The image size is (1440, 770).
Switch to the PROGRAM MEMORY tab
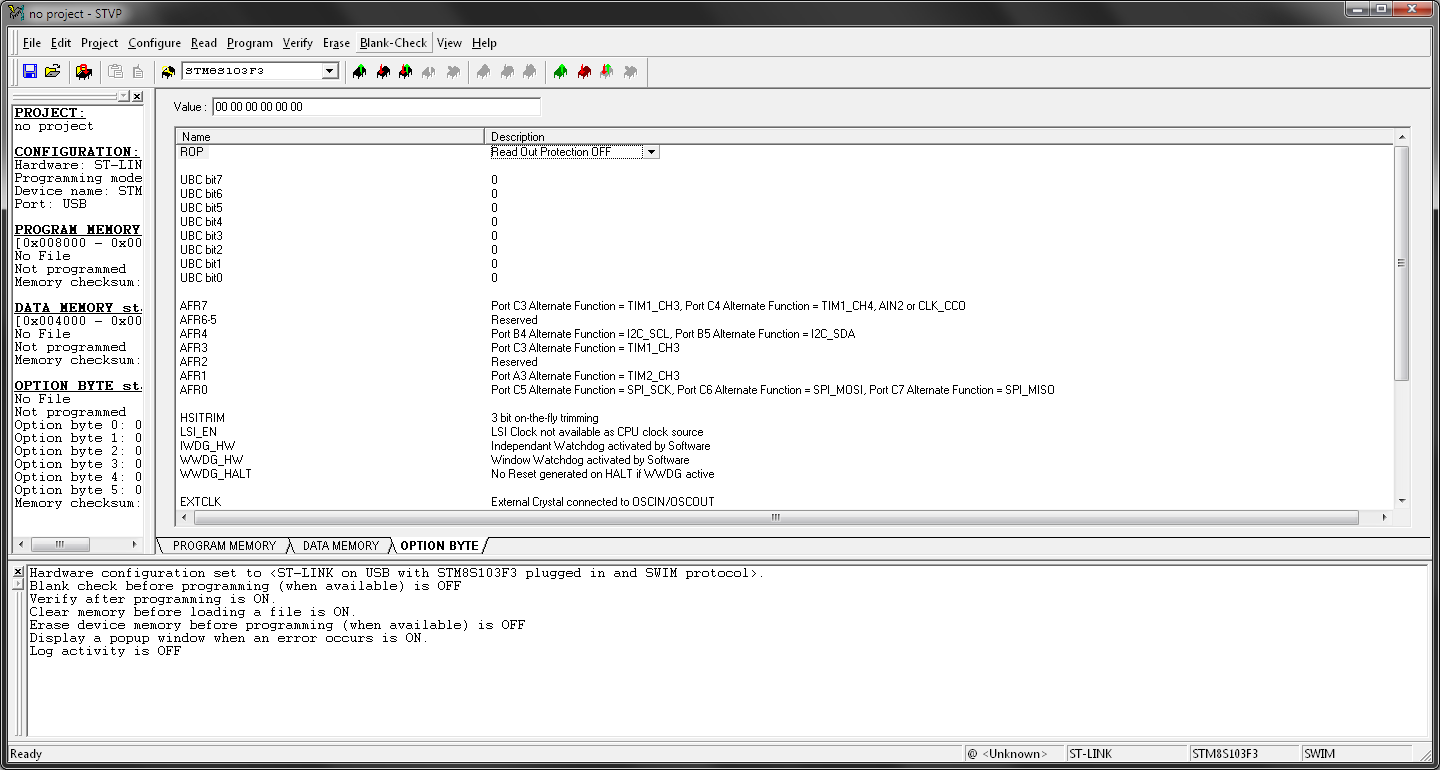coord(224,546)
